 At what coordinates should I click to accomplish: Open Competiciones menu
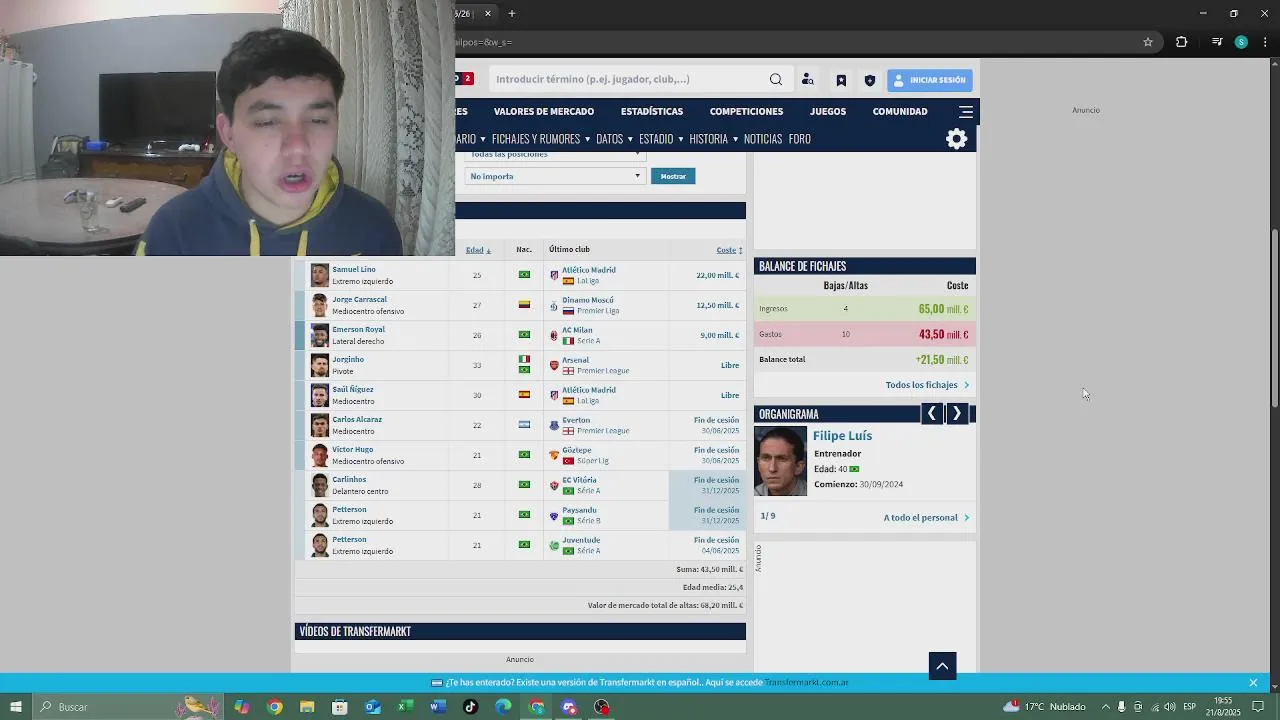tap(746, 112)
